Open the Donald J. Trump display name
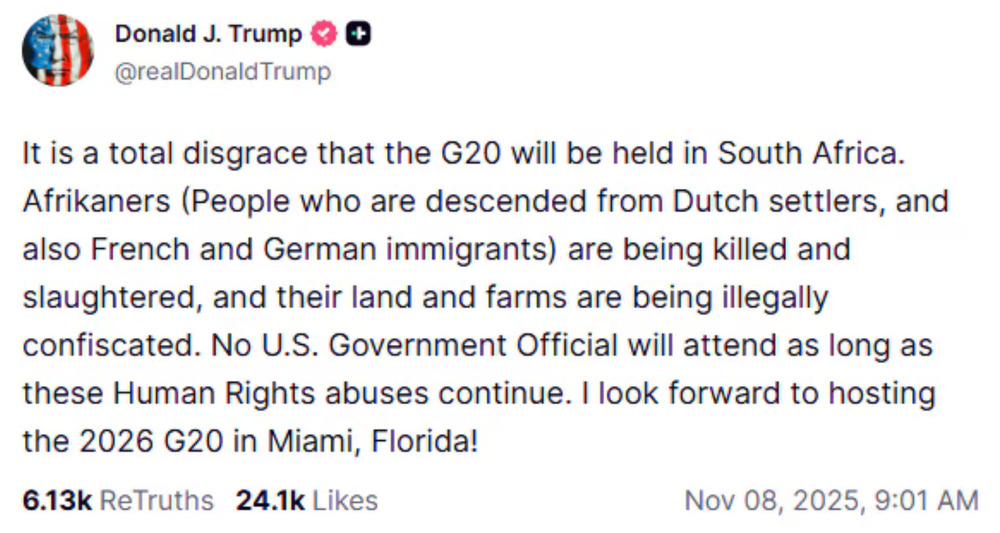1000x533 pixels. (208, 34)
